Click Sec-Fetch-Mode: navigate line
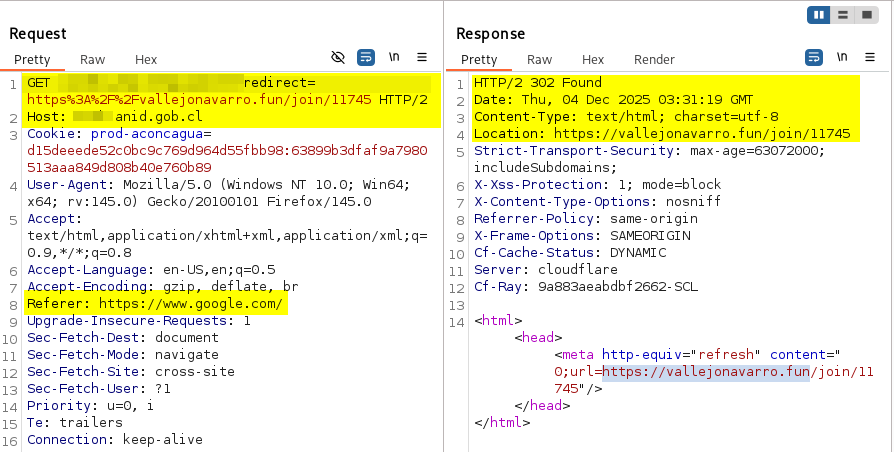The image size is (894, 452). click(x=123, y=355)
